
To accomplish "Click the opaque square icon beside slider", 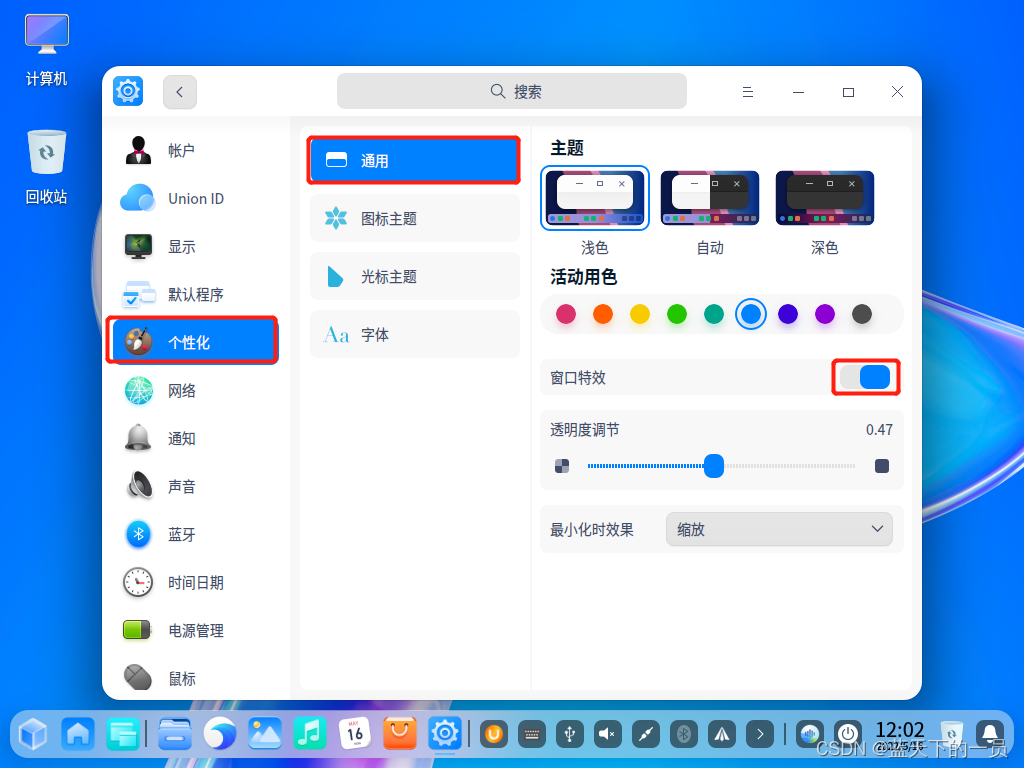I will [x=882, y=466].
